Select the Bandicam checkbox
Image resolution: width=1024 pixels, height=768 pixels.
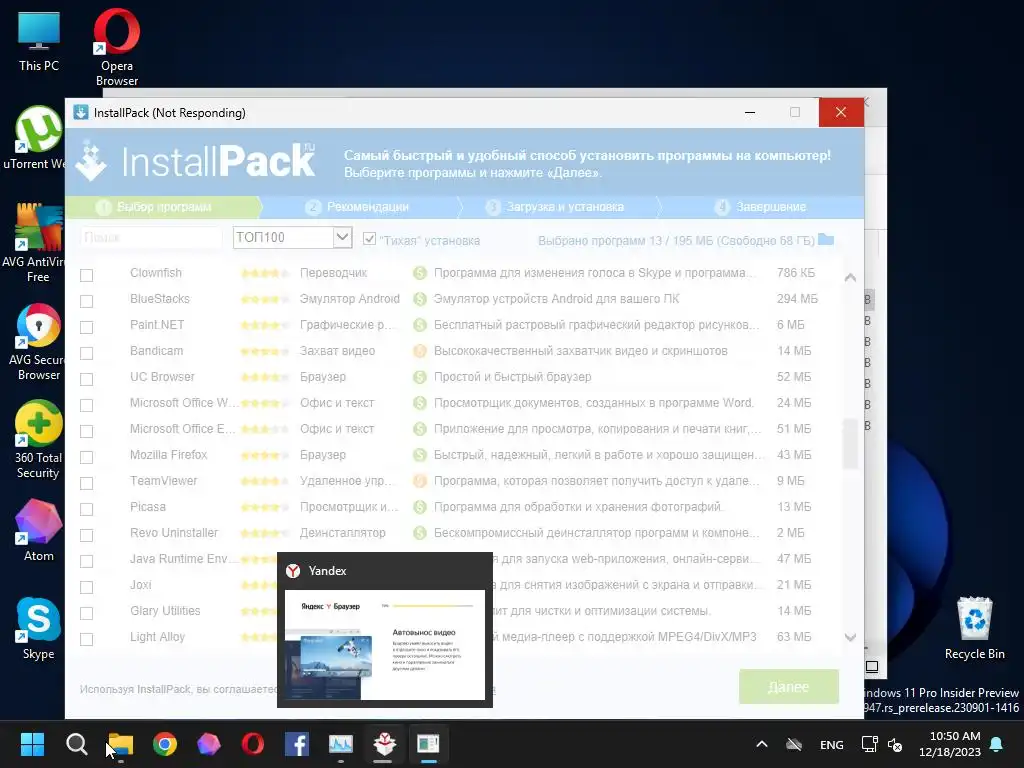[86, 353]
